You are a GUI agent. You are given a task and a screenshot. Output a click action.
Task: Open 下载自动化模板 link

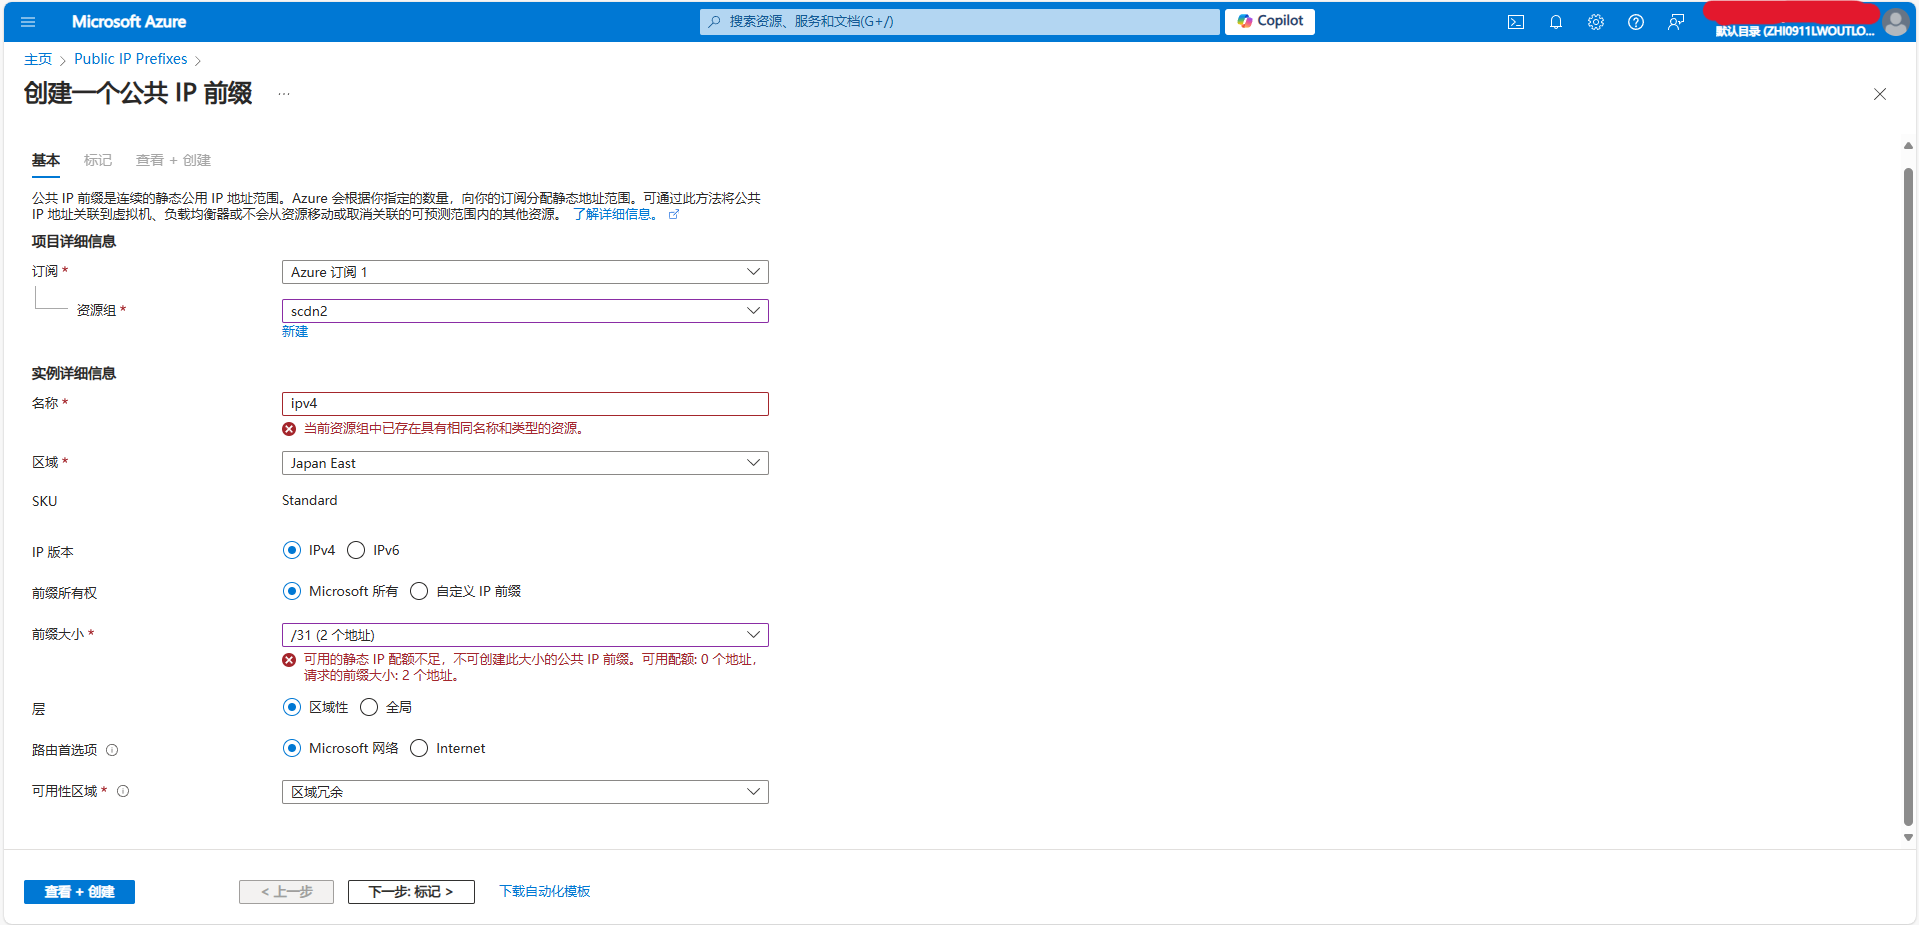click(x=545, y=892)
